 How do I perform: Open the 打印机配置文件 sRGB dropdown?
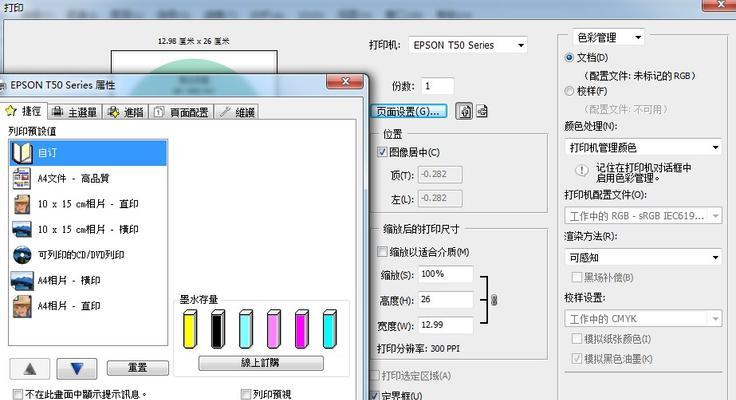point(643,216)
